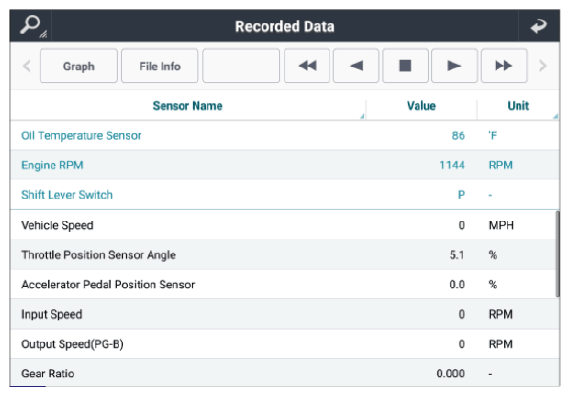The image size is (570, 396).
Task: Click the P shift lever value
Action: 461,195
